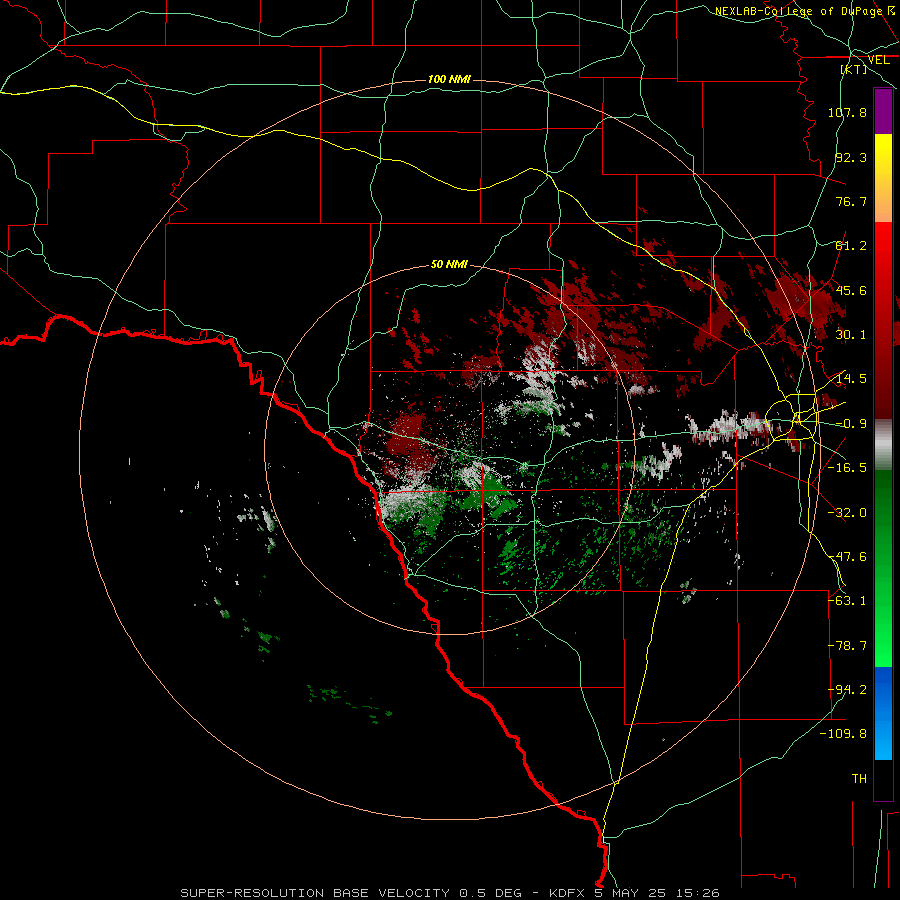Screen dimensions: 900x900
Task: Click the -47.6 velocity scale value
Action: 847,557
